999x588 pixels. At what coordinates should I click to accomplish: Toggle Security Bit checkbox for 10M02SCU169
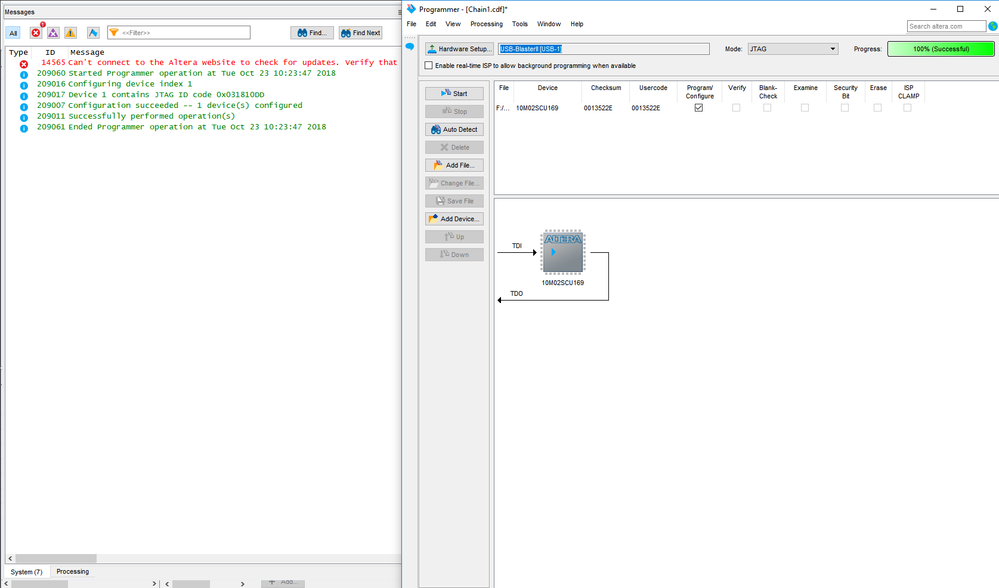(845, 108)
